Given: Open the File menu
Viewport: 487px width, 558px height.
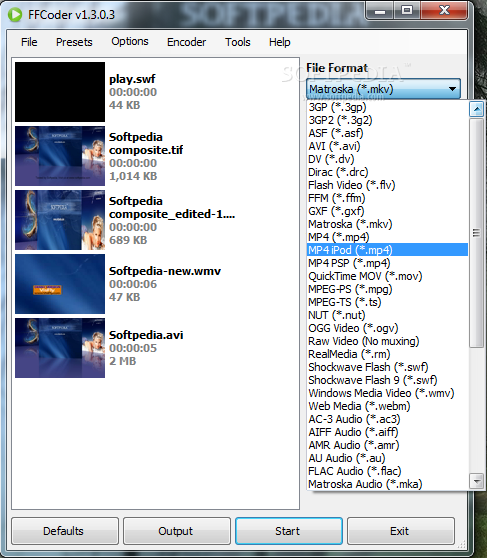Looking at the screenshot, I should pos(29,42).
